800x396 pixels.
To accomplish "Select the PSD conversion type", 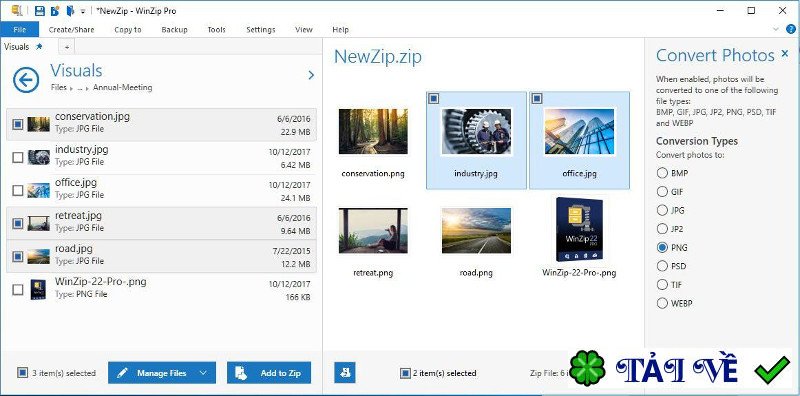I will pyautogui.click(x=662, y=266).
